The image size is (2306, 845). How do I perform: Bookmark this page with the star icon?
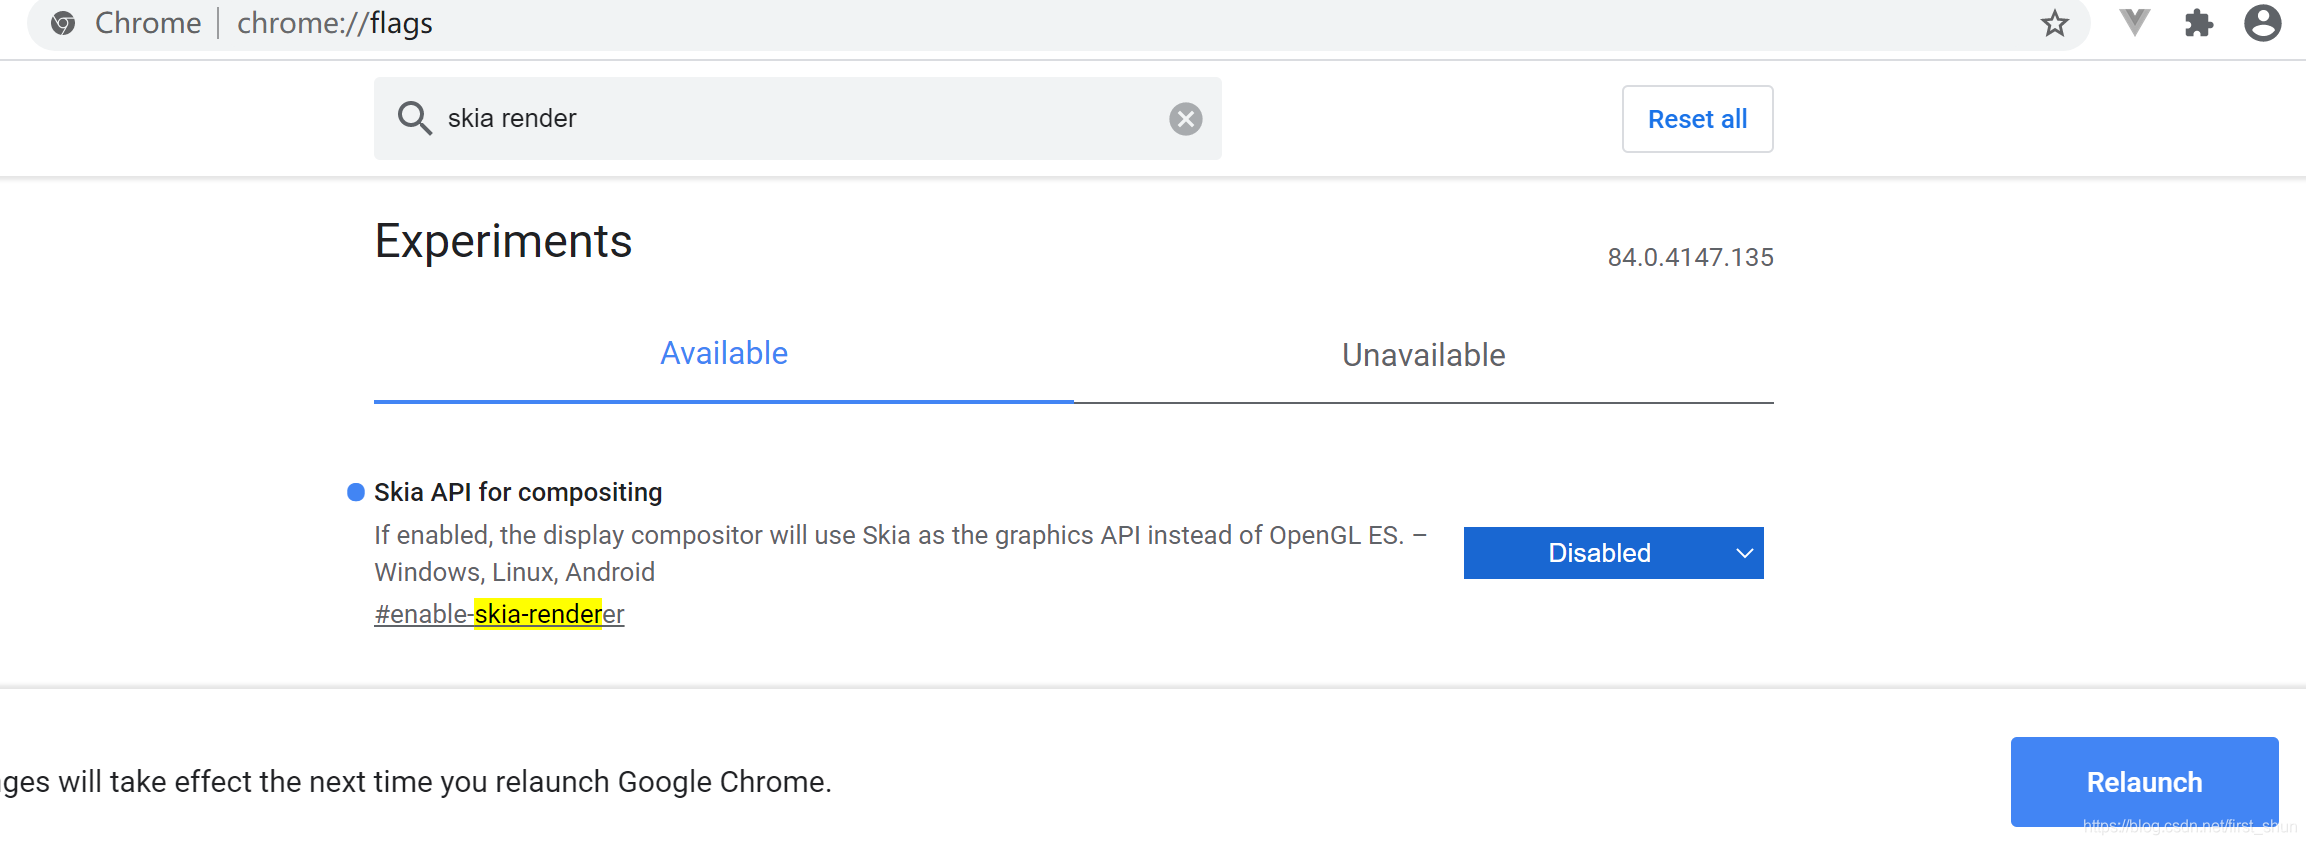2054,23
